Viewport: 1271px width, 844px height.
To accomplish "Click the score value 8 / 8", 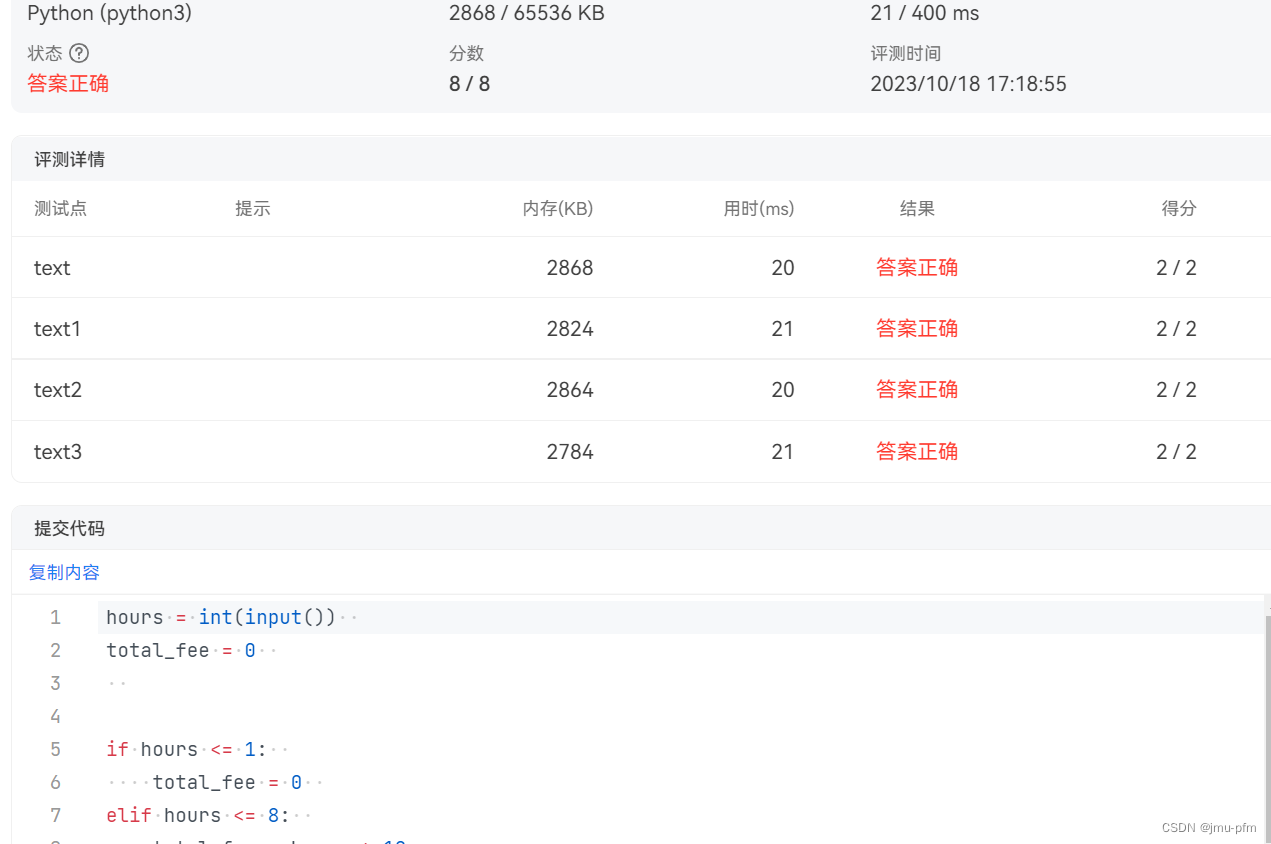I will [470, 84].
